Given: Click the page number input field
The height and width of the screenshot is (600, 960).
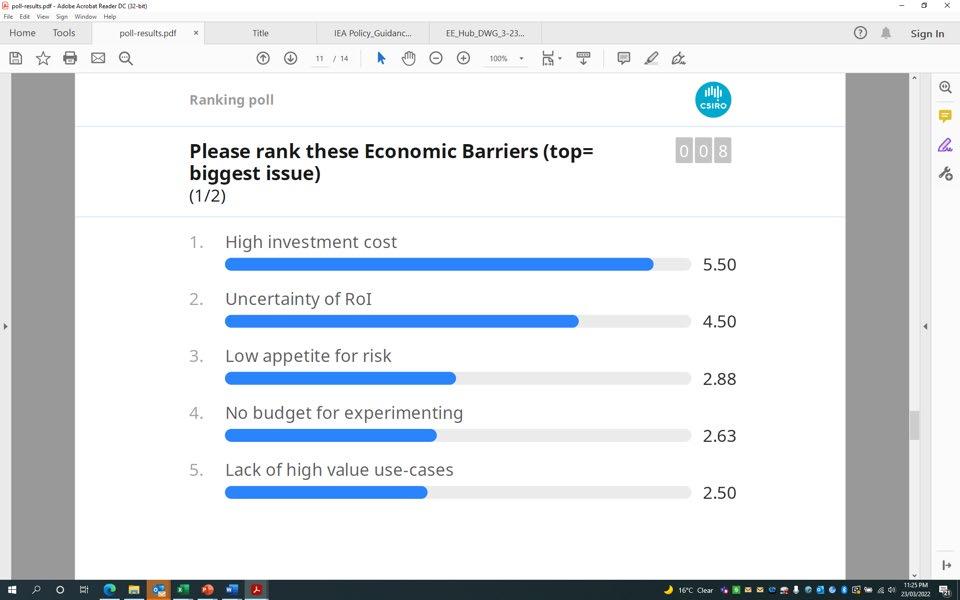Looking at the screenshot, I should pos(320,58).
